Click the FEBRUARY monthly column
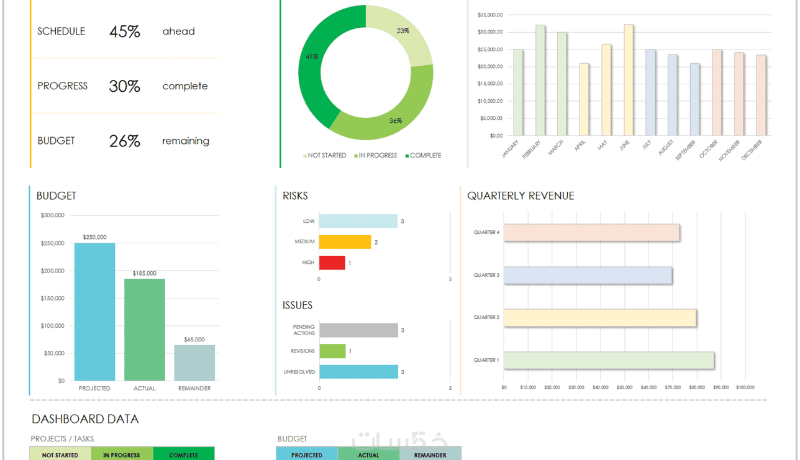Screen dimensions: 800x460 click(x=540, y=80)
